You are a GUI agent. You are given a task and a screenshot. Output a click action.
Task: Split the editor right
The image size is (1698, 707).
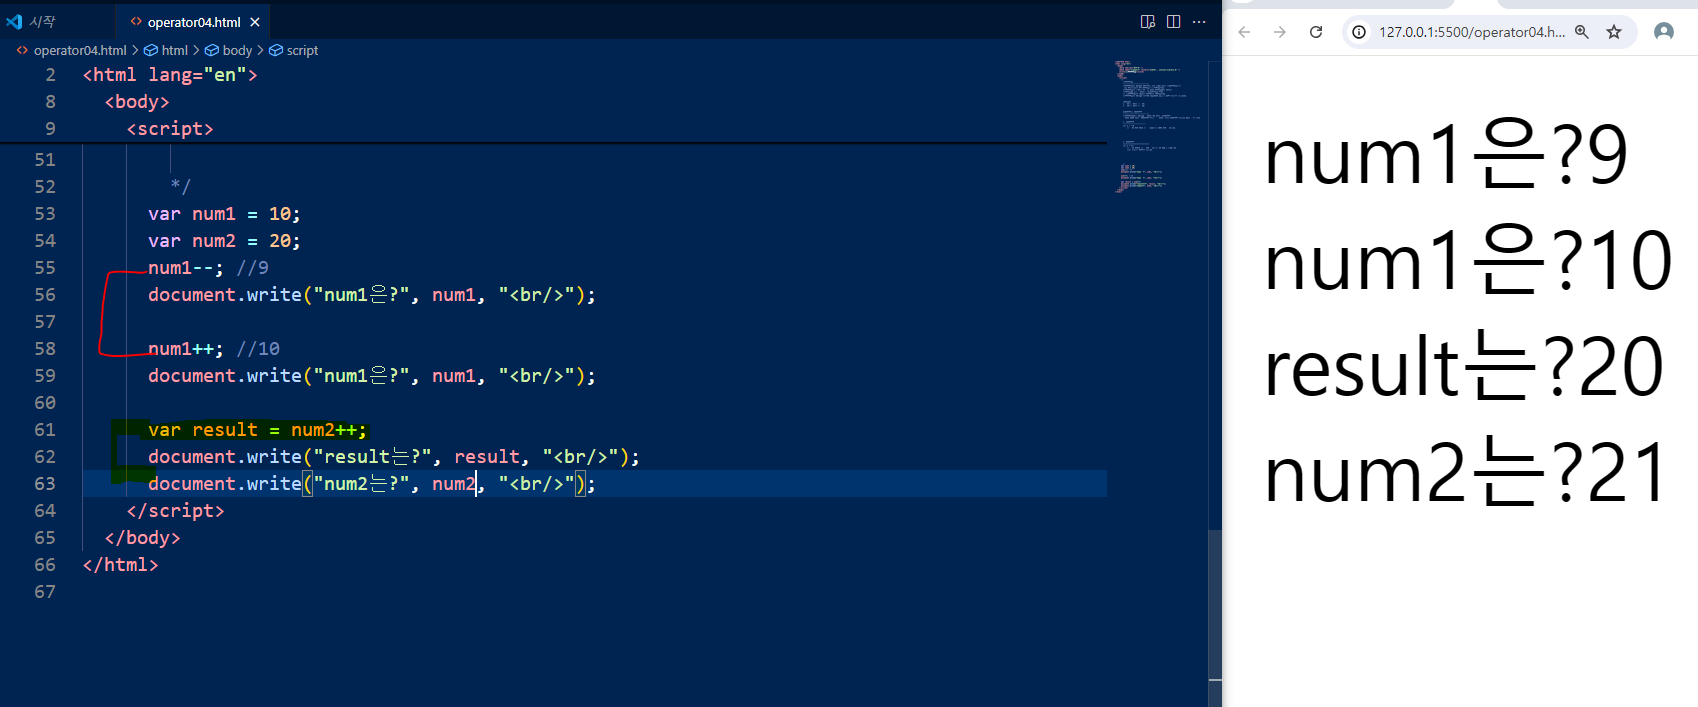coord(1173,21)
